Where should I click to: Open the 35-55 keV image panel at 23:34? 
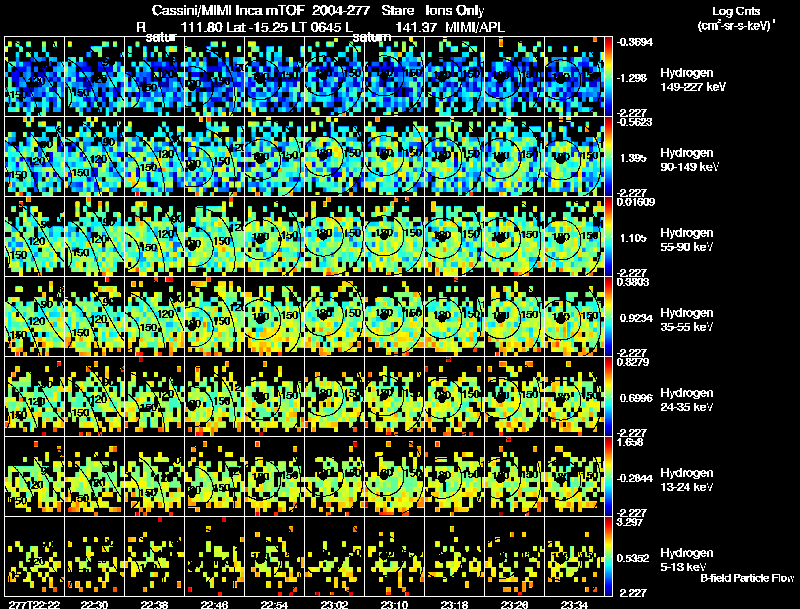(574, 317)
